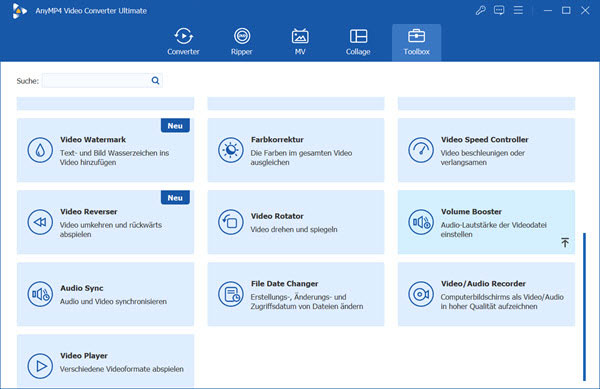The image size is (600, 389).
Task: Open the Video Player play icon
Action: pos(40,366)
